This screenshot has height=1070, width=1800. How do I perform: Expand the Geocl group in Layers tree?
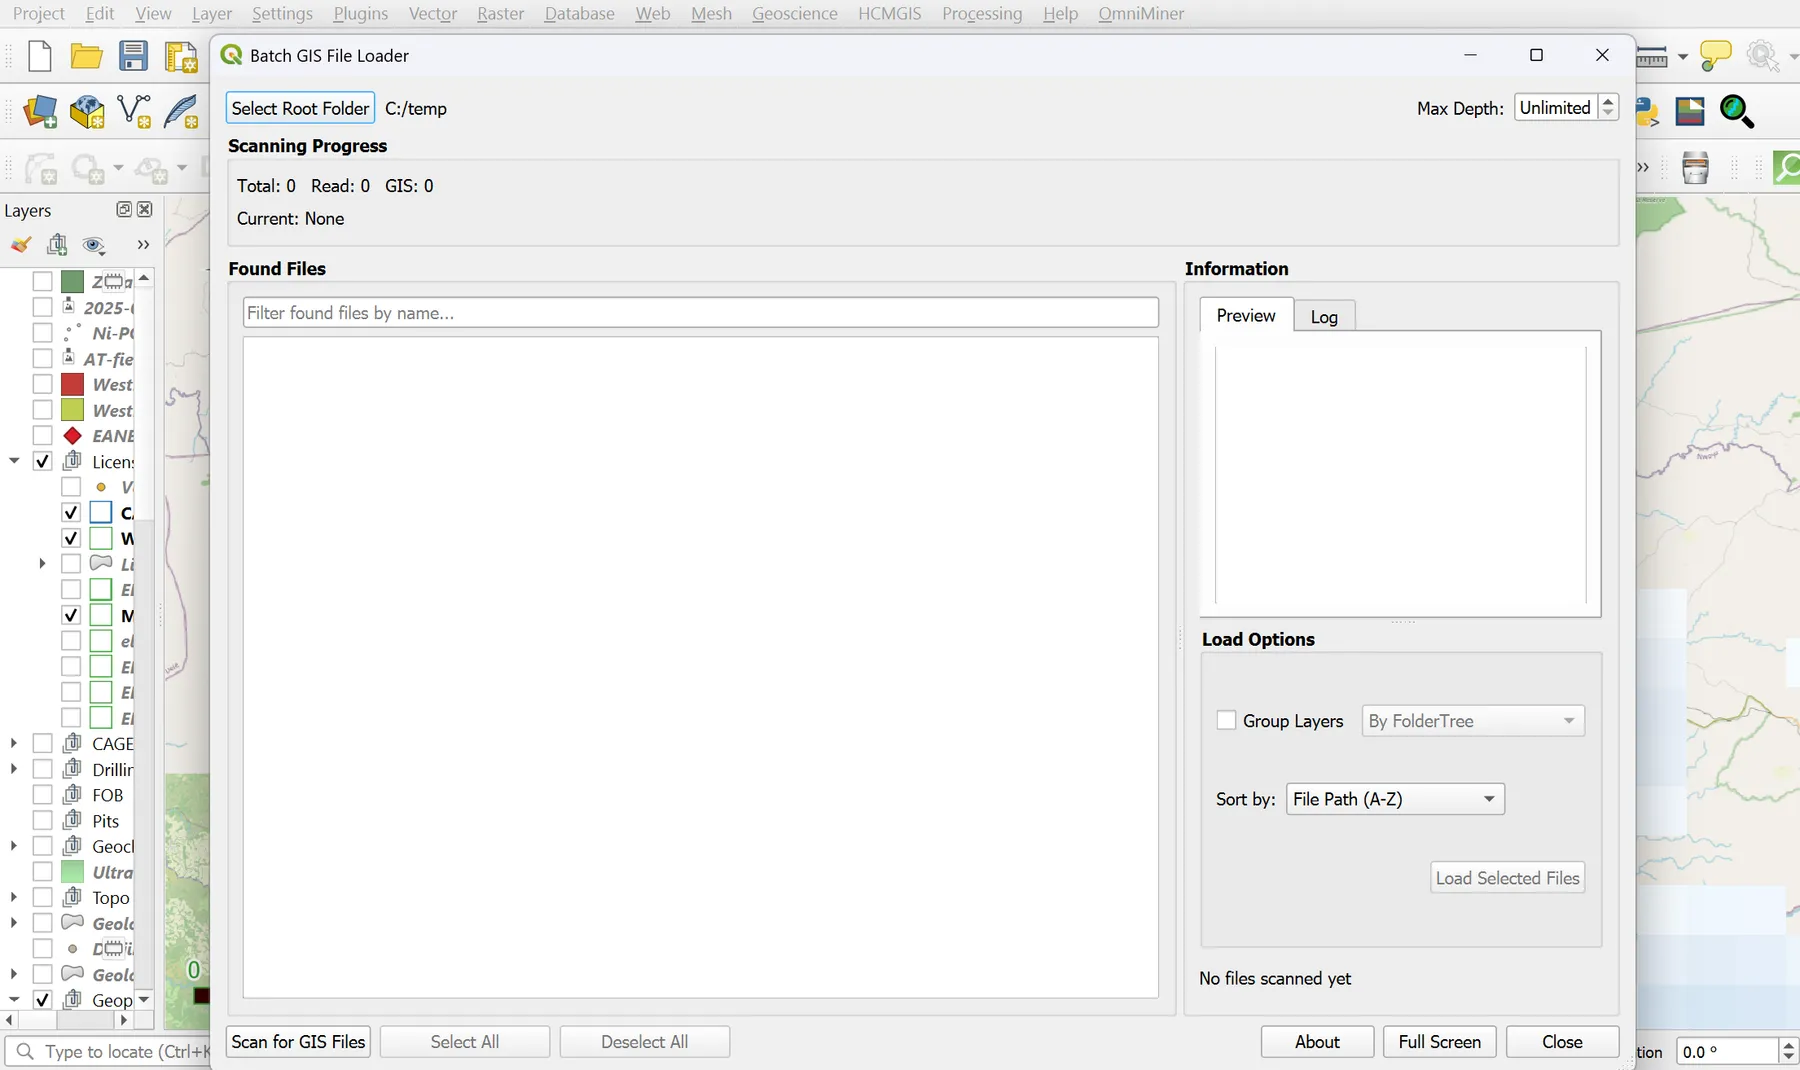point(14,846)
